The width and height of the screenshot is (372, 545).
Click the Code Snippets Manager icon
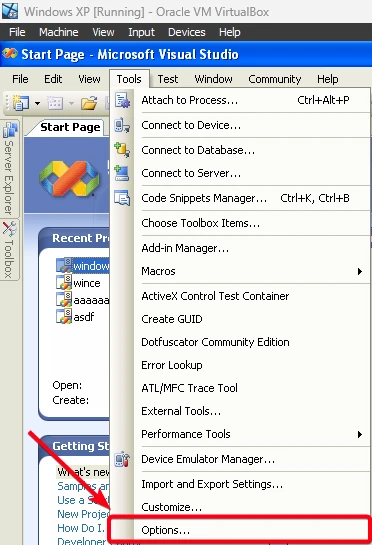pos(122,198)
